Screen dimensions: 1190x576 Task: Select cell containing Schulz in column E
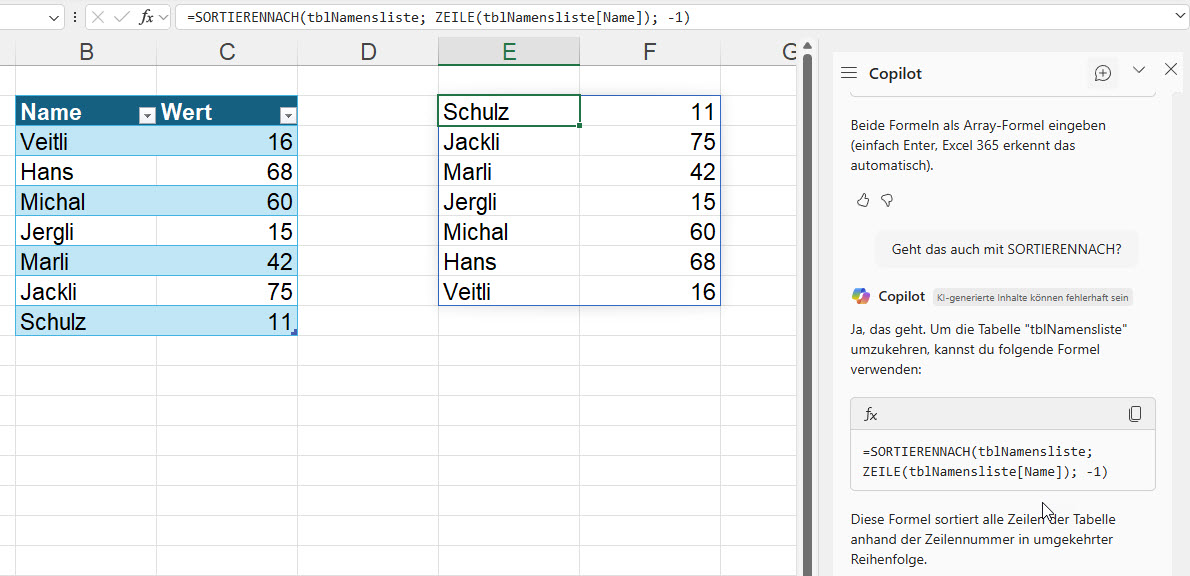(508, 112)
